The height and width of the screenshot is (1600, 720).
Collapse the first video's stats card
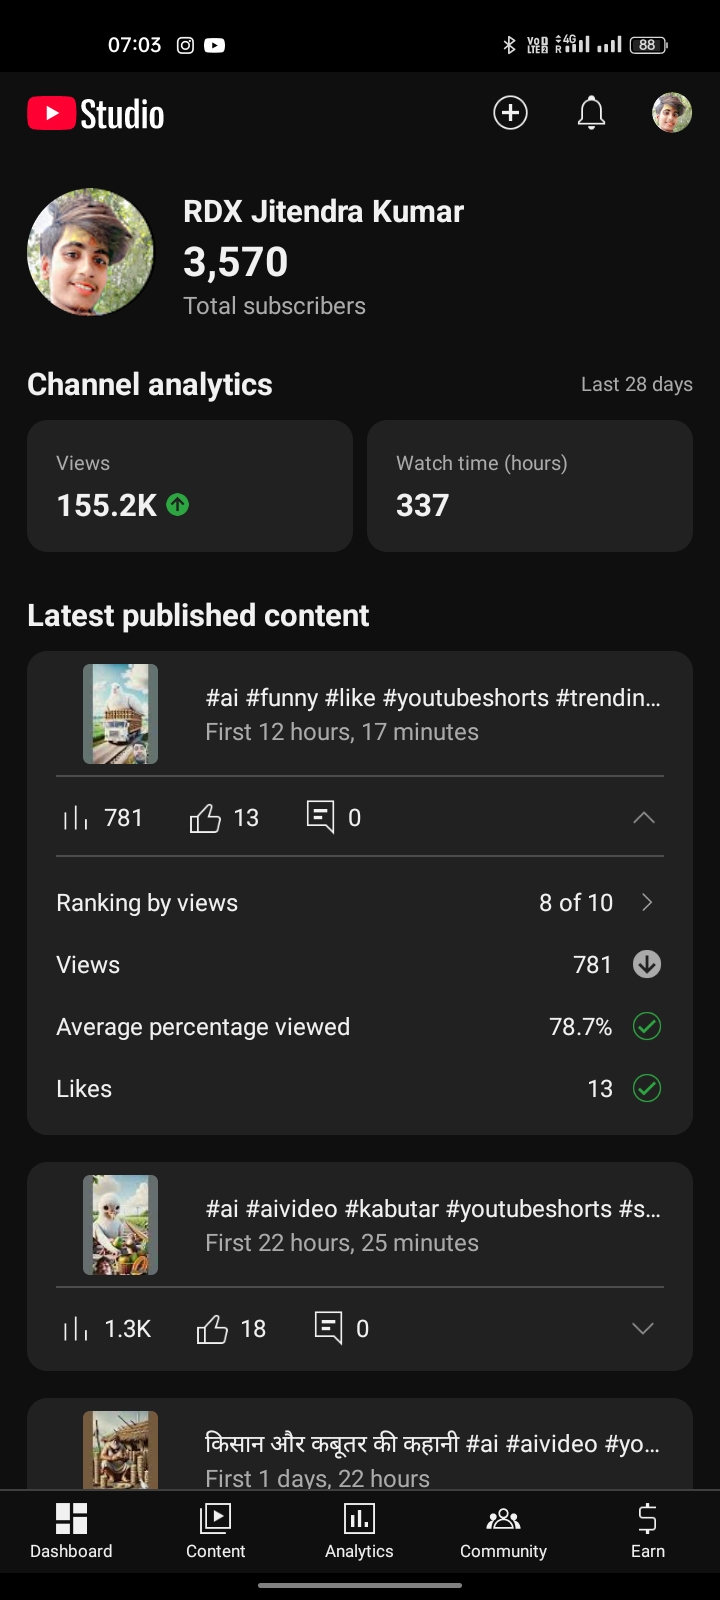643,818
